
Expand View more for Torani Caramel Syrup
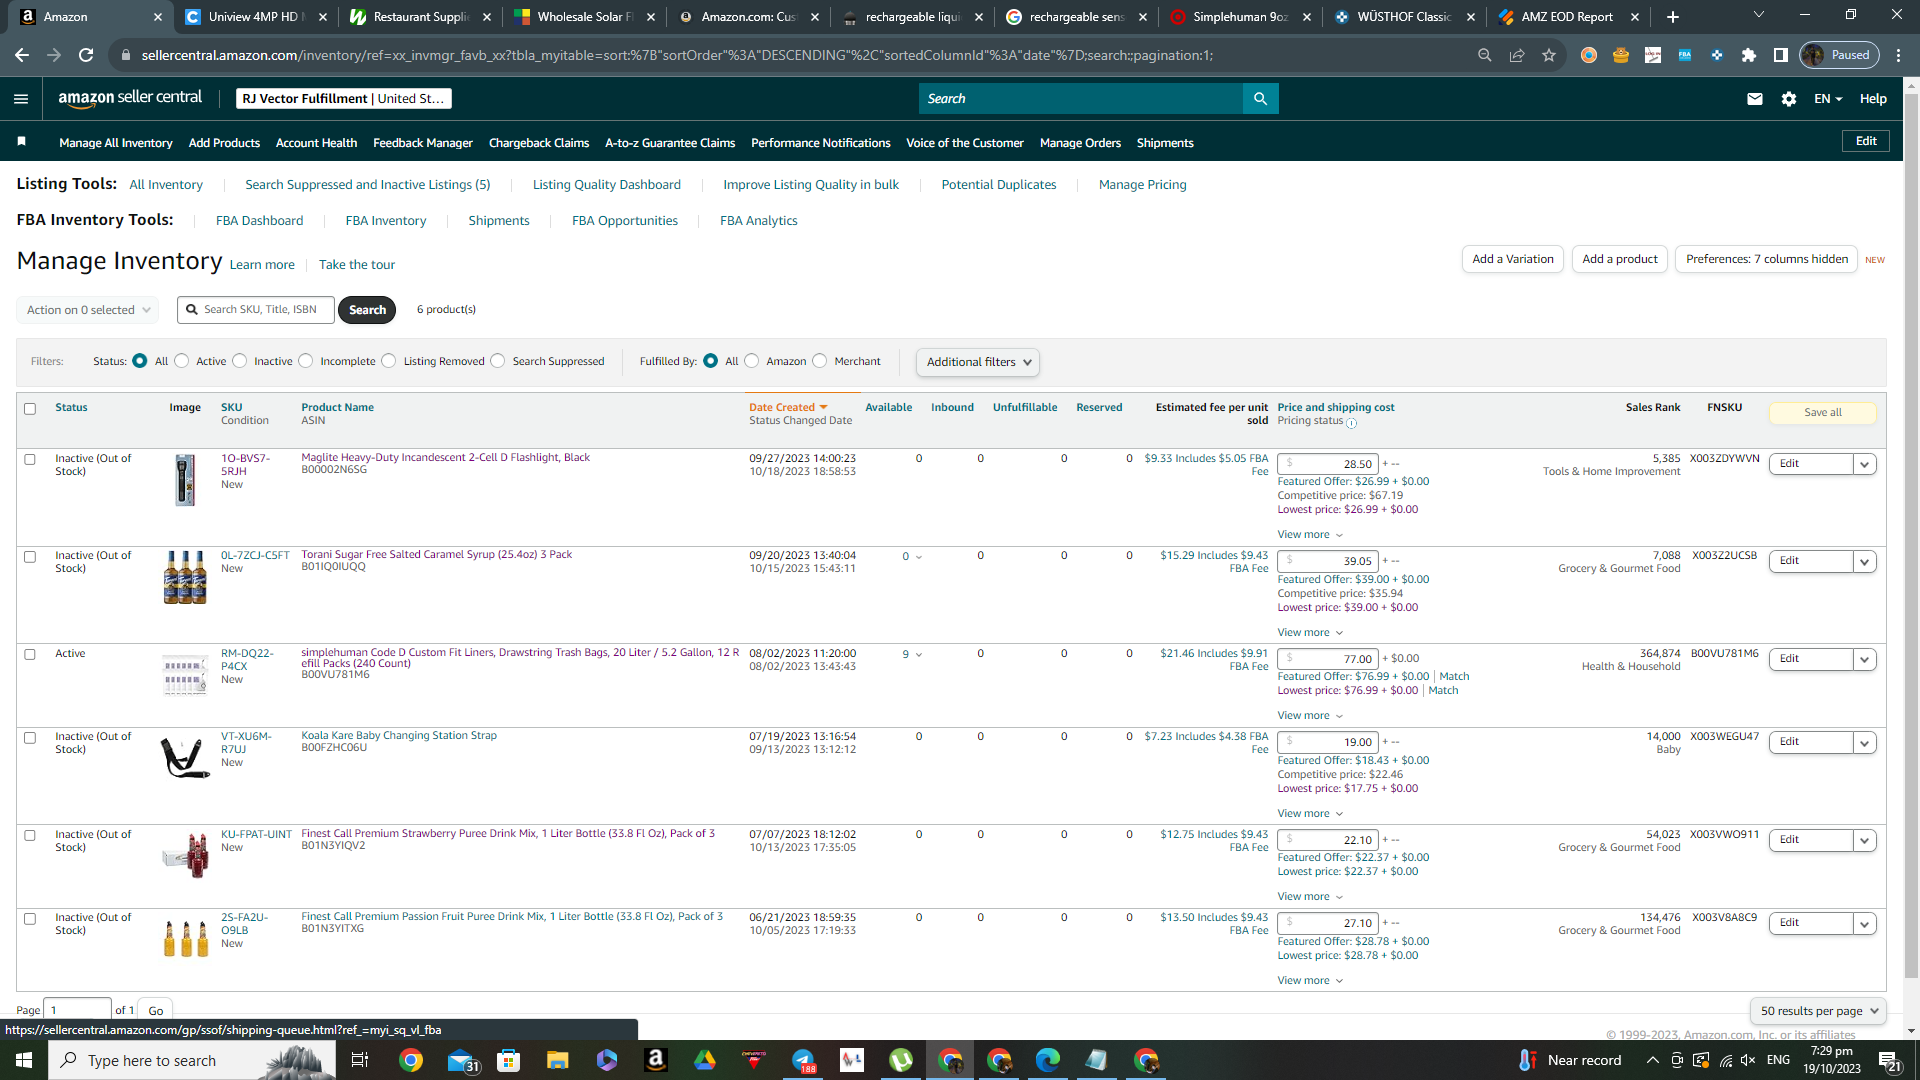(1310, 632)
